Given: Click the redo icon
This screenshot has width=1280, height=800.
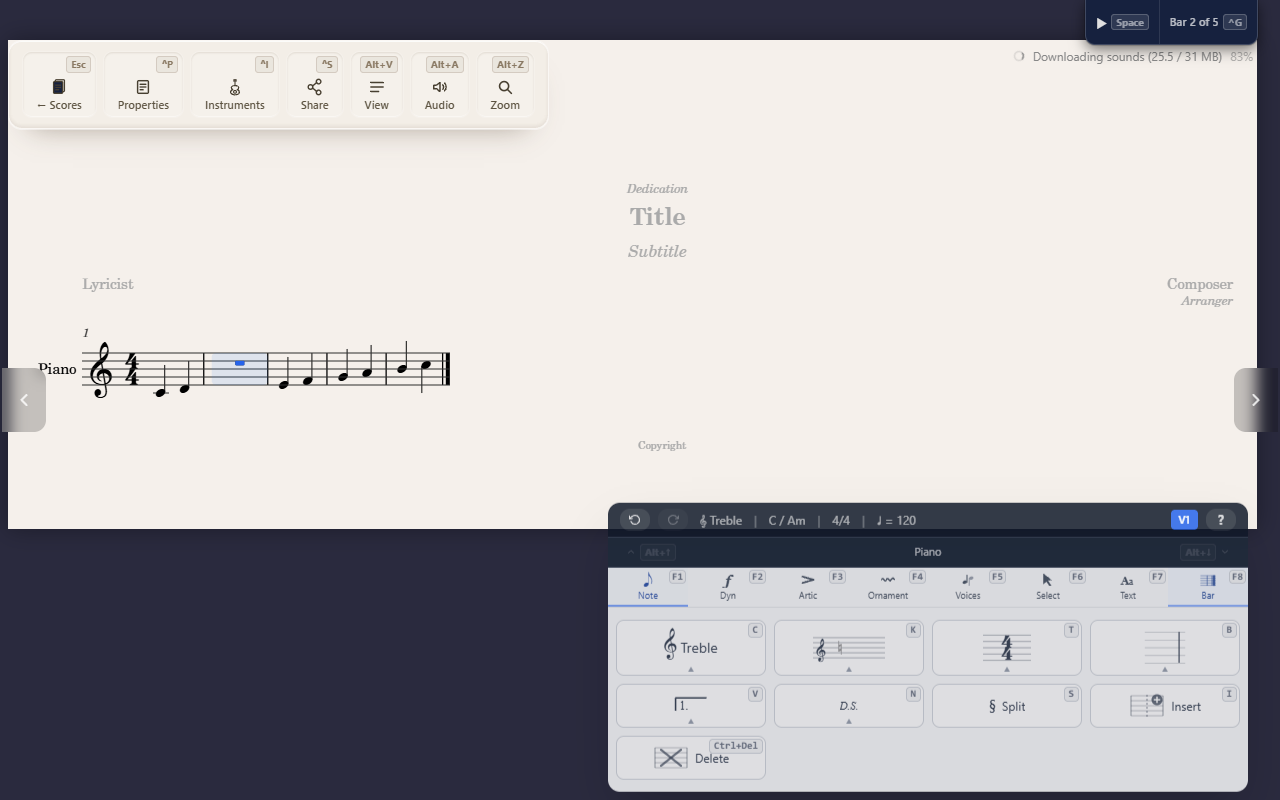Looking at the screenshot, I should (673, 520).
